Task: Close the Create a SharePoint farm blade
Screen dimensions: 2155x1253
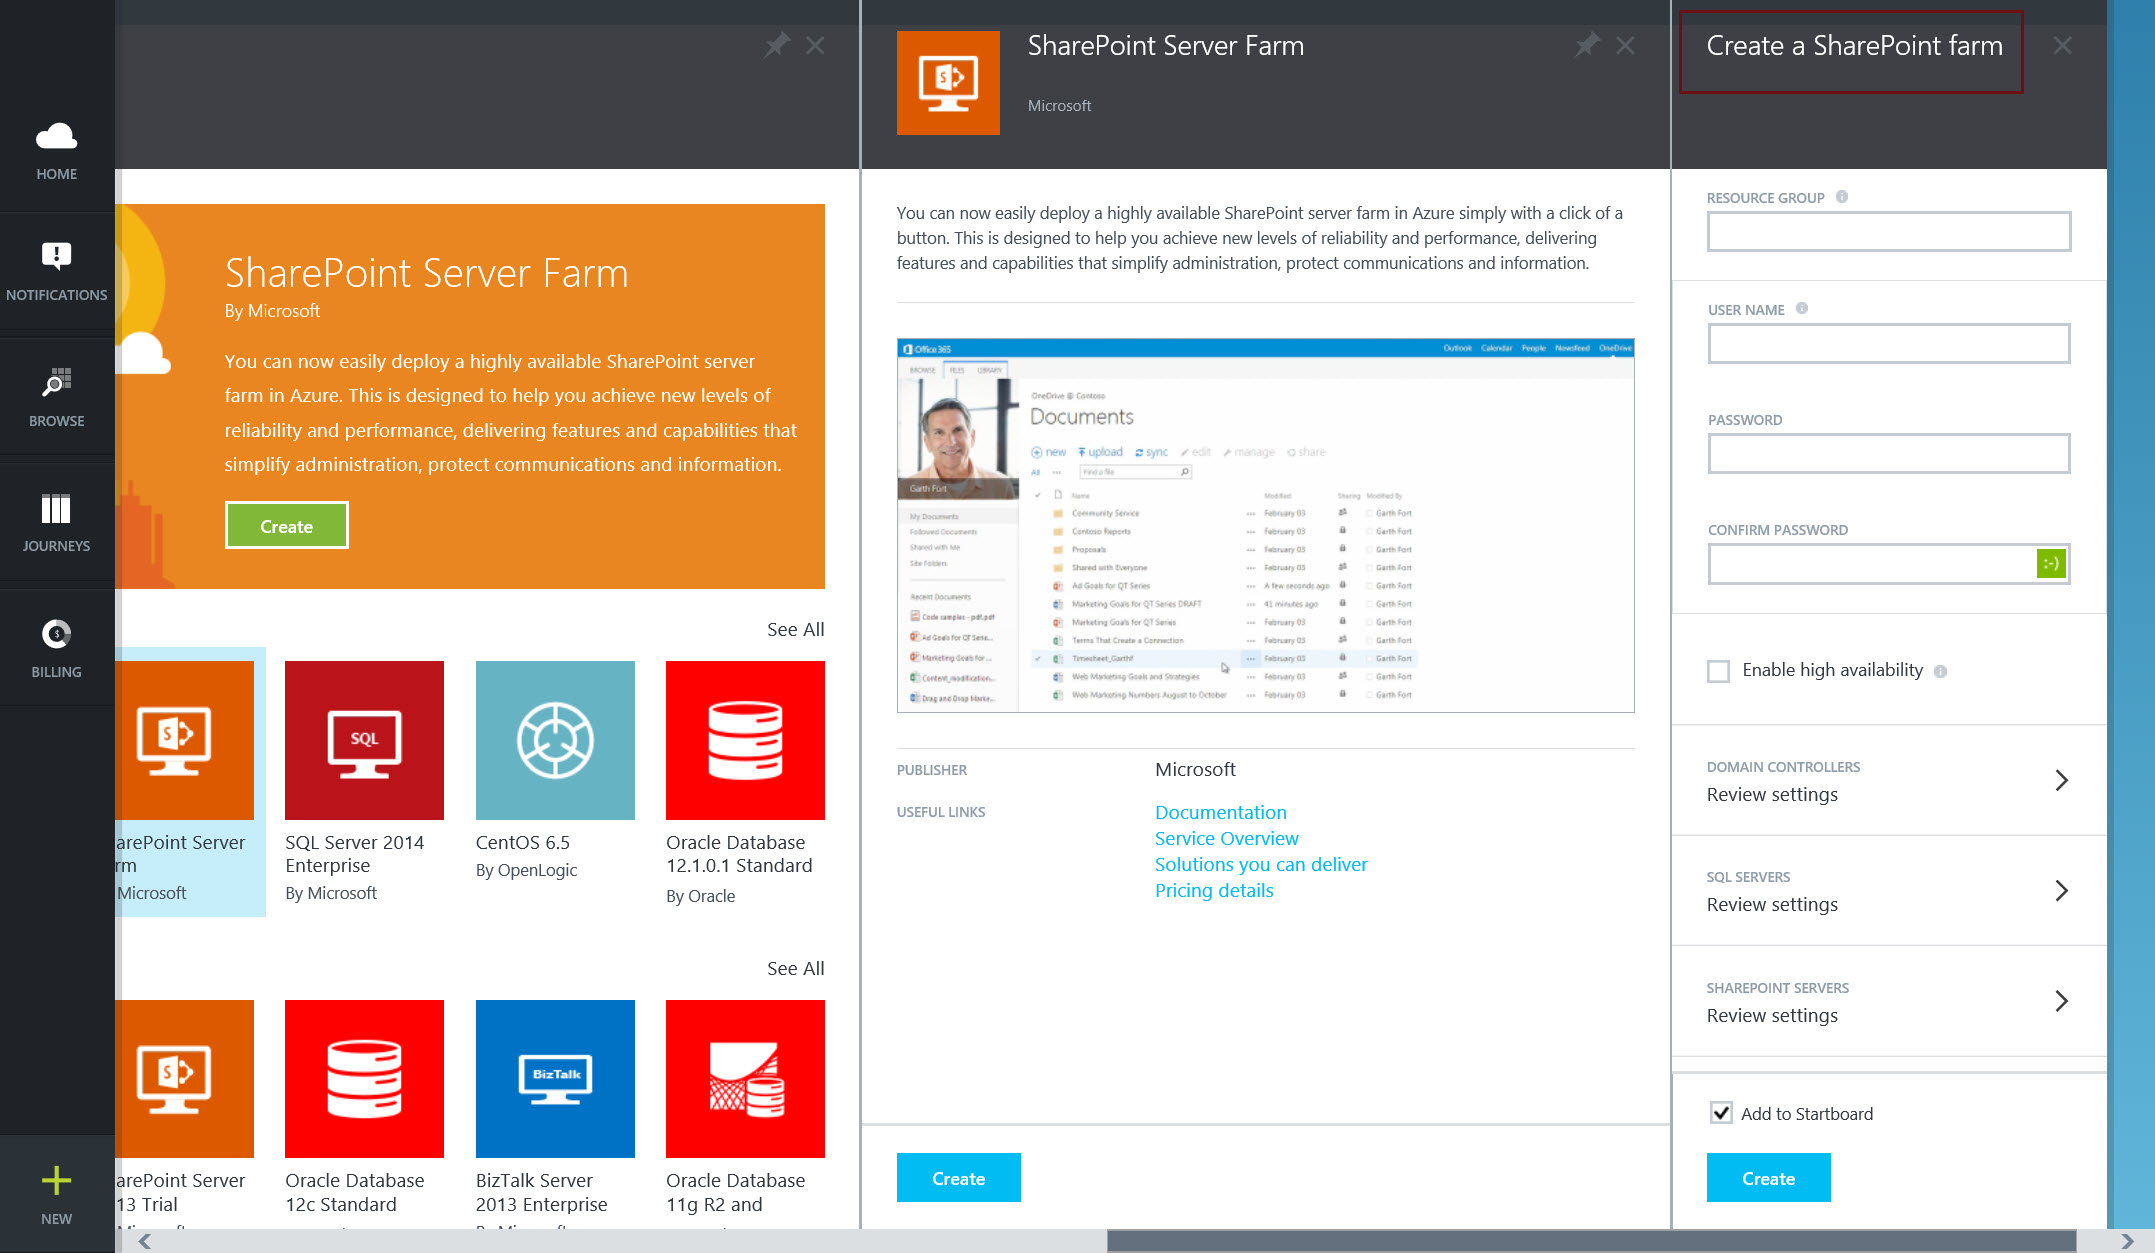Action: (x=2062, y=45)
